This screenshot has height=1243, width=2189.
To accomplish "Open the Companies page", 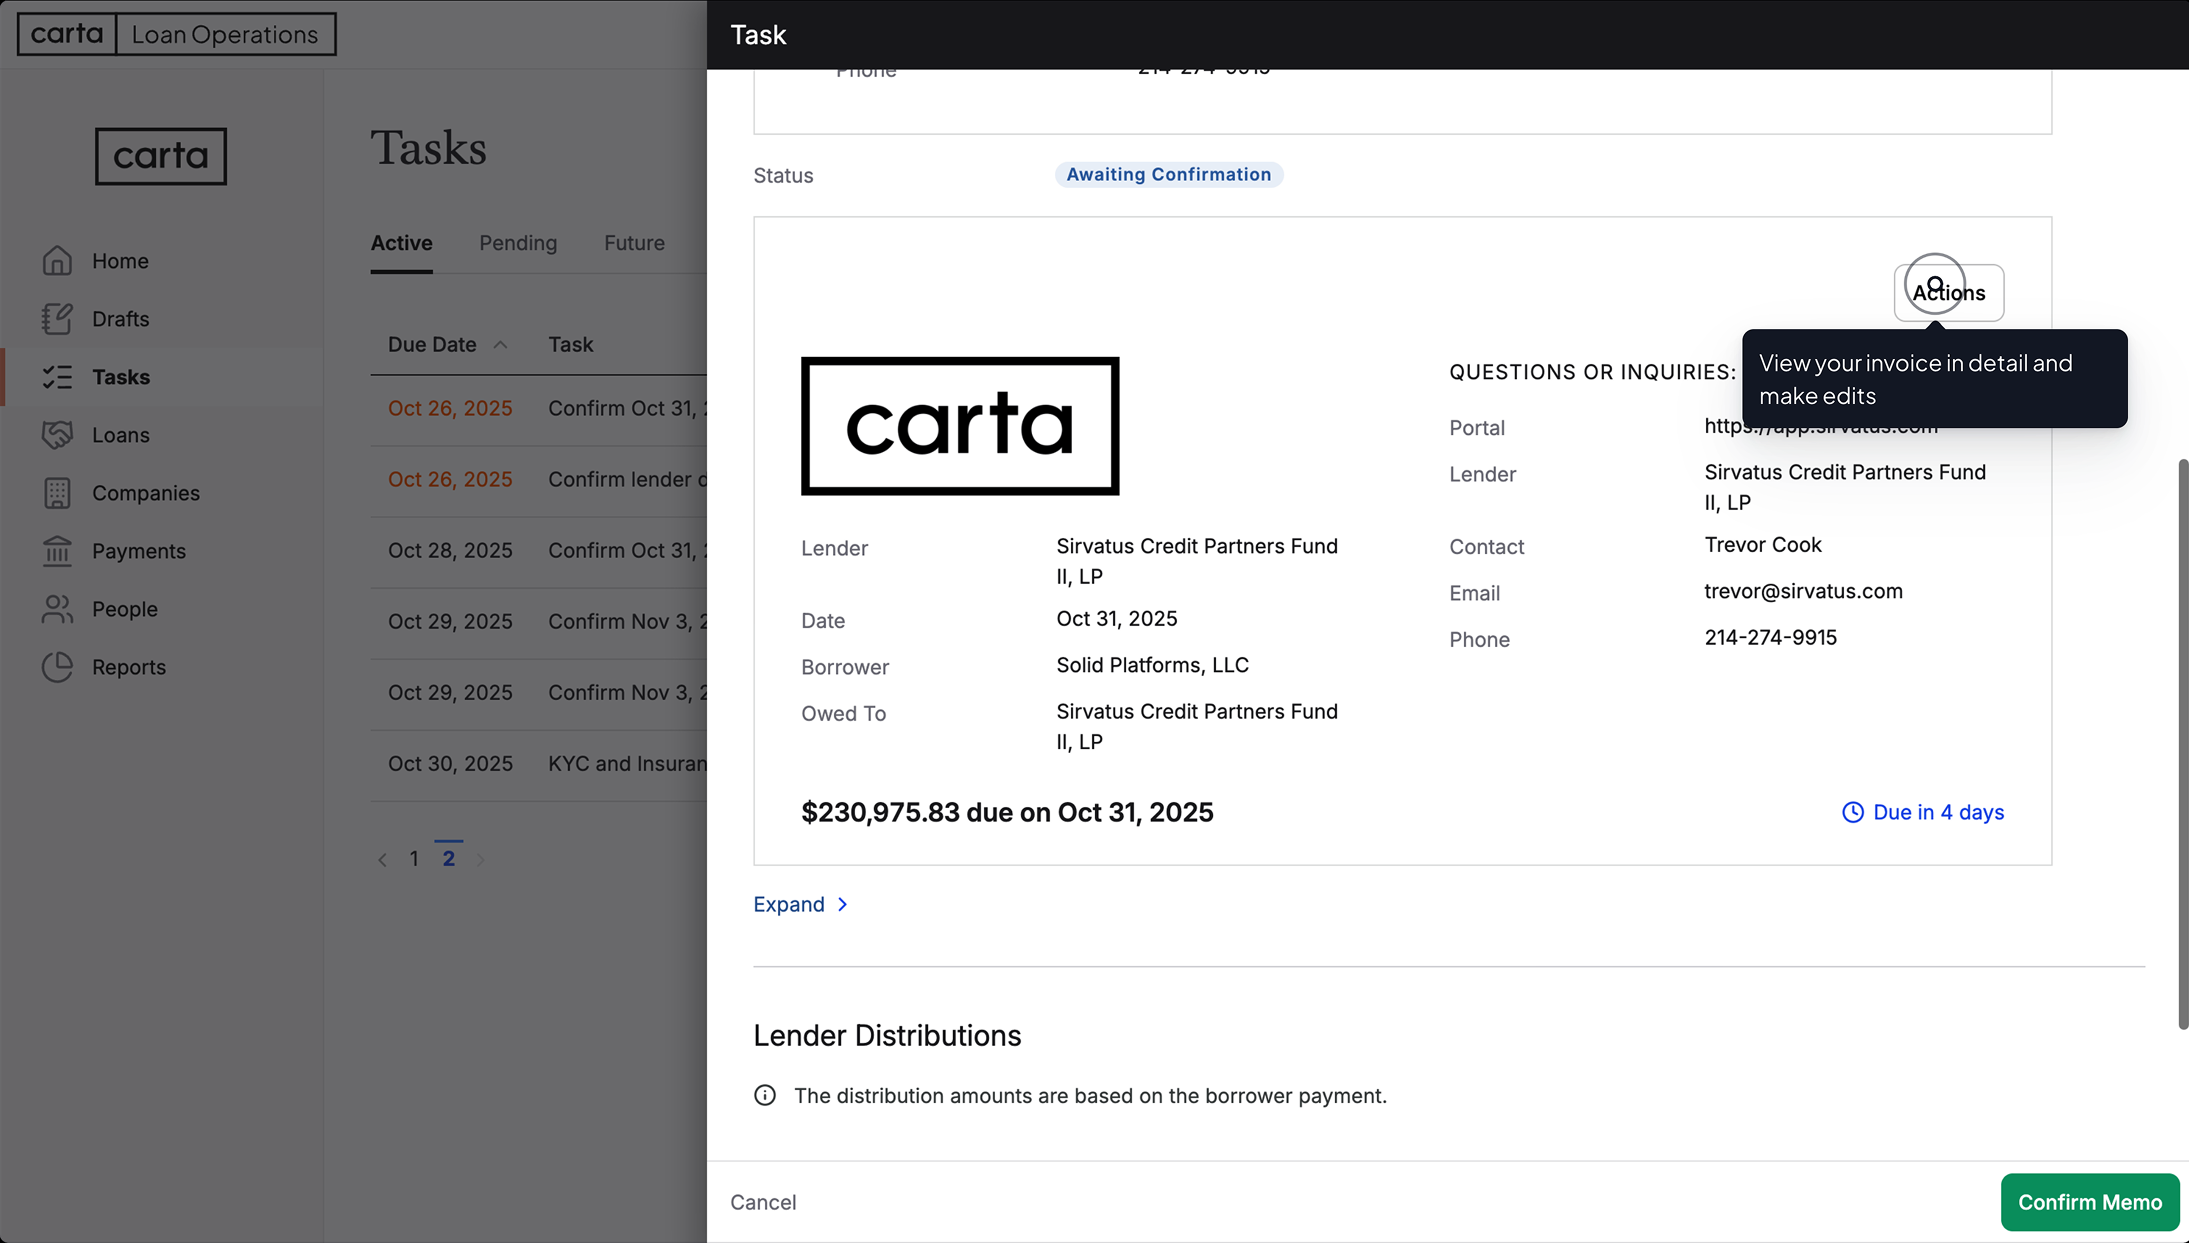I will click(x=145, y=492).
